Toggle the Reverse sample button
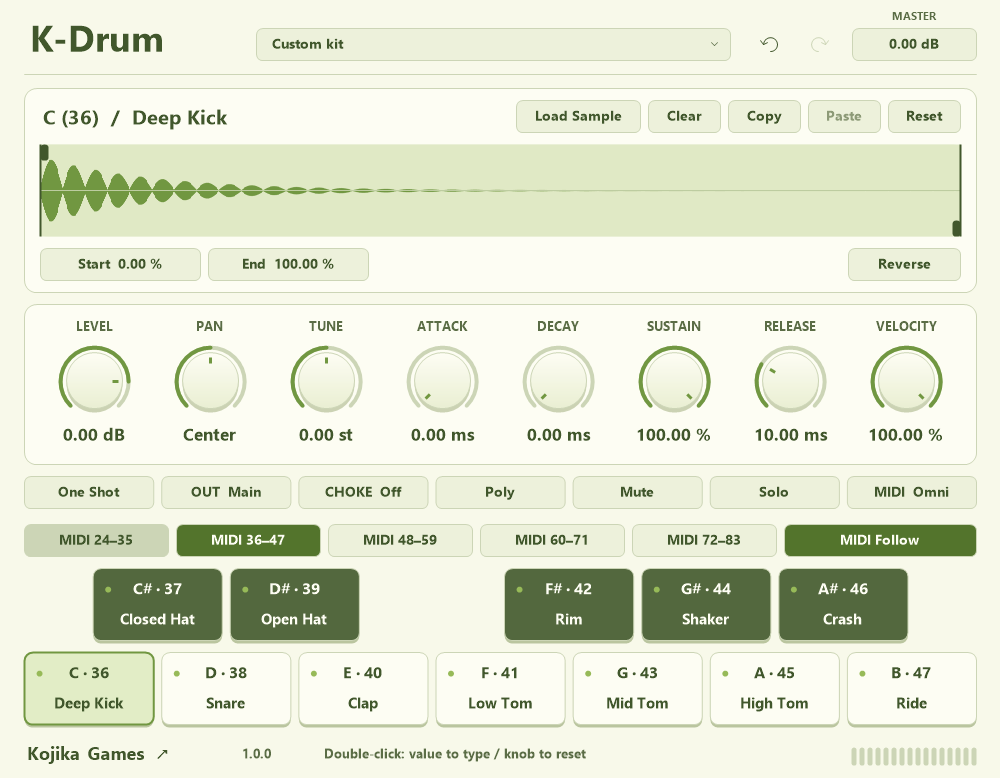 pos(904,264)
